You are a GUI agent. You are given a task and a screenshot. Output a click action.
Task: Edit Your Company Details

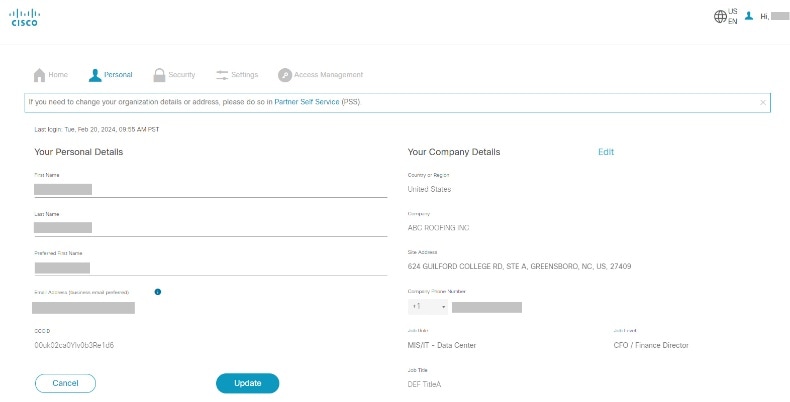[606, 152]
